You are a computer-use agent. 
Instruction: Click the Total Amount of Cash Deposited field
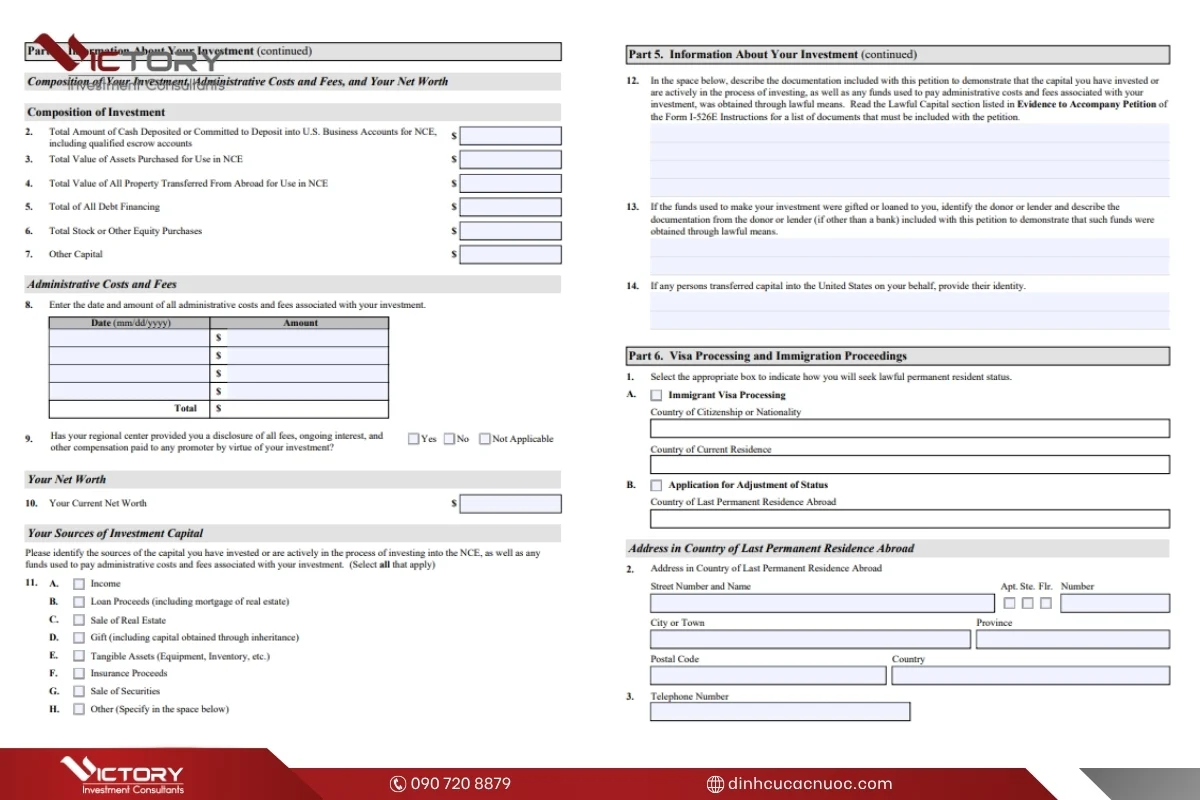click(510, 136)
